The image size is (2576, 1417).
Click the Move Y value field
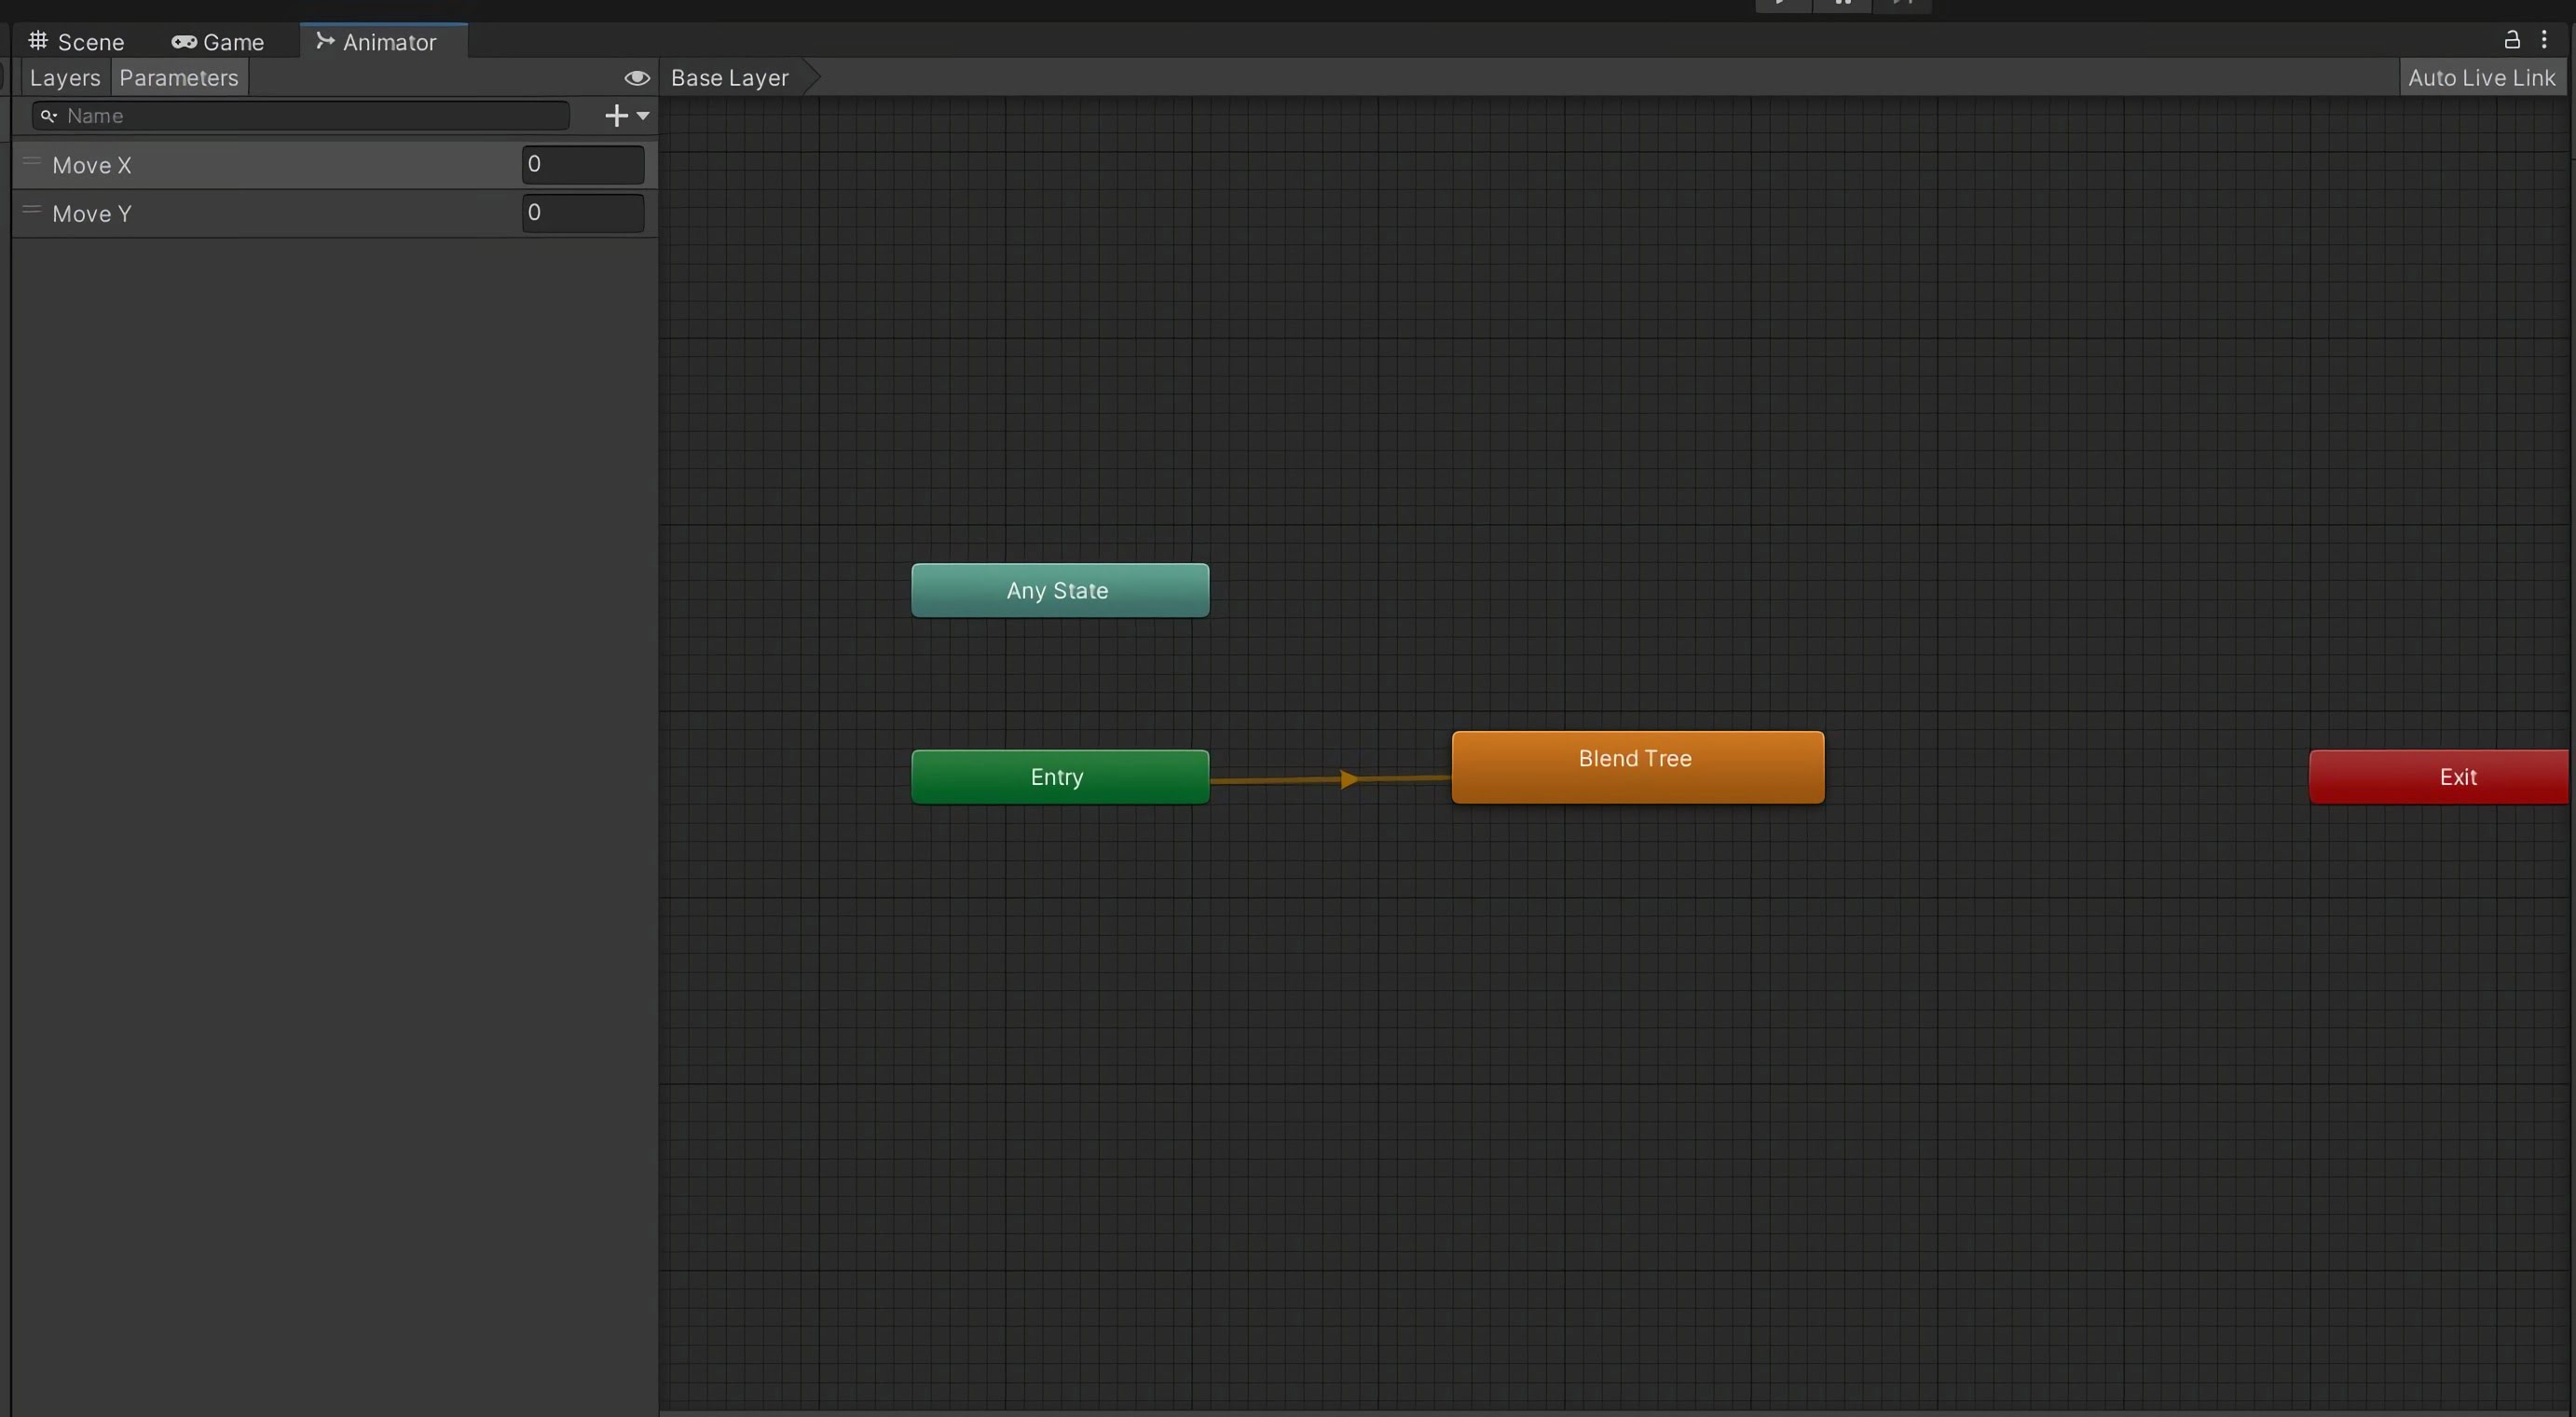click(x=583, y=213)
